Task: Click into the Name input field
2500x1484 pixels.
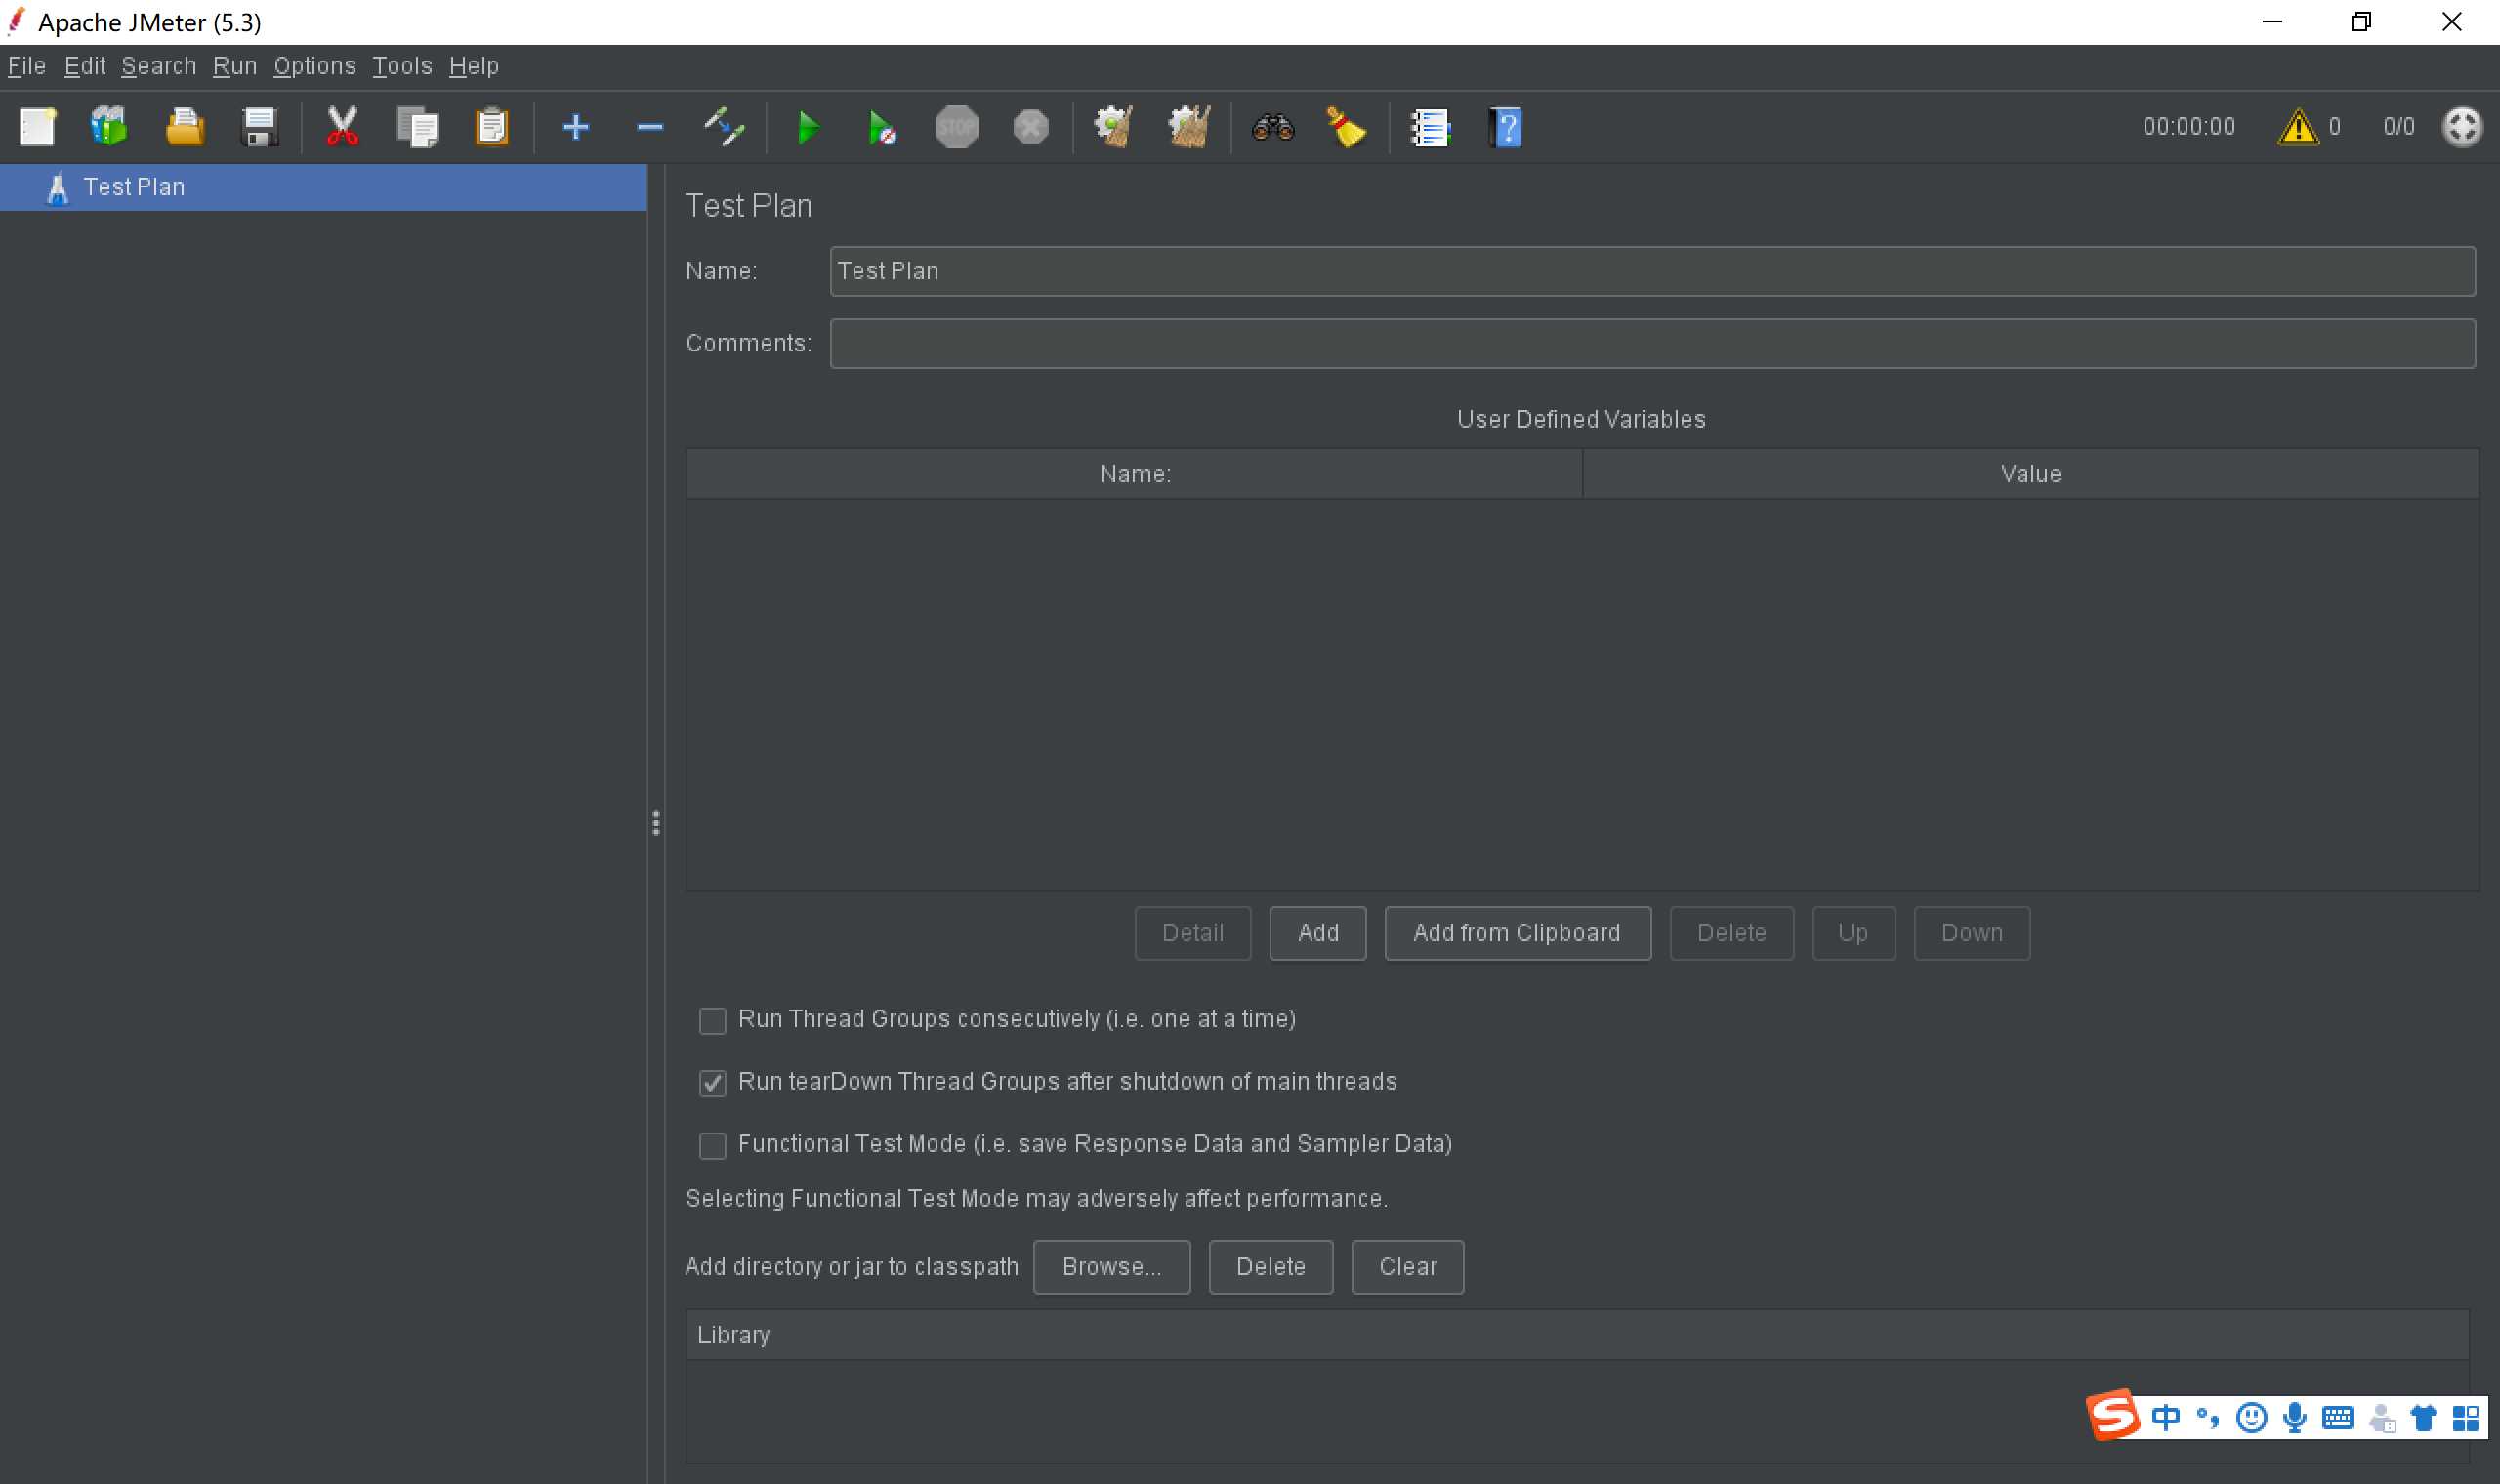Action: pos(1652,271)
